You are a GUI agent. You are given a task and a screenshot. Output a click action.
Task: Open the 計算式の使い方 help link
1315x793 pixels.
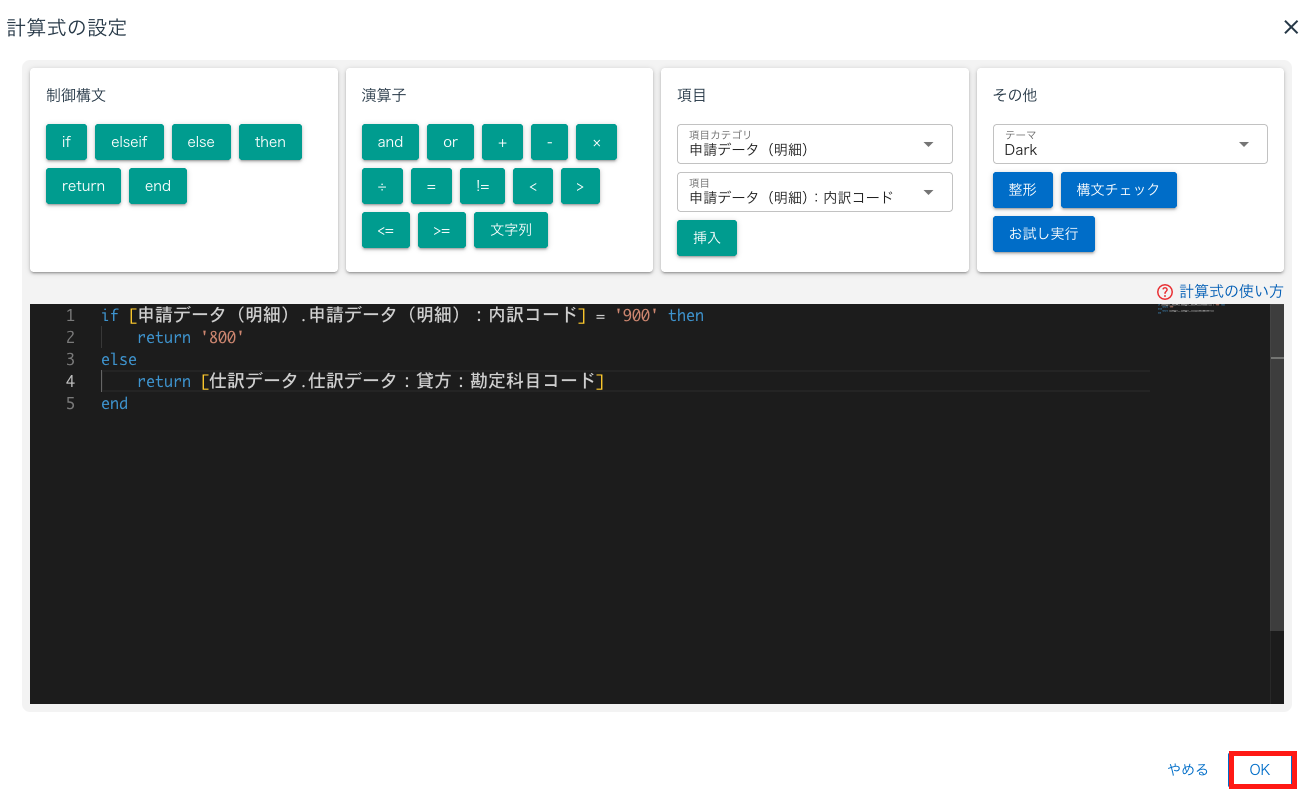tap(1231, 292)
